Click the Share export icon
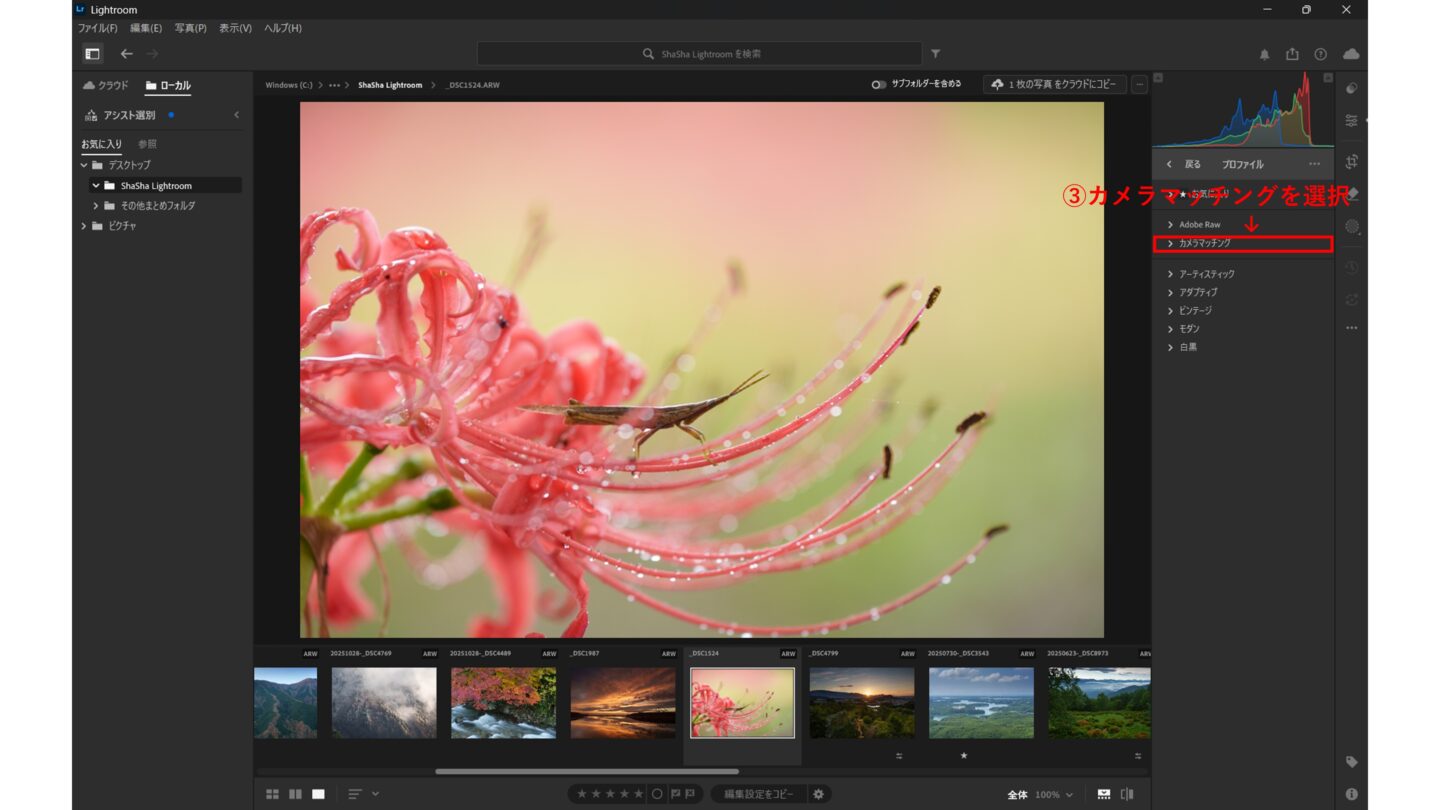1440x810 pixels. tap(1292, 54)
